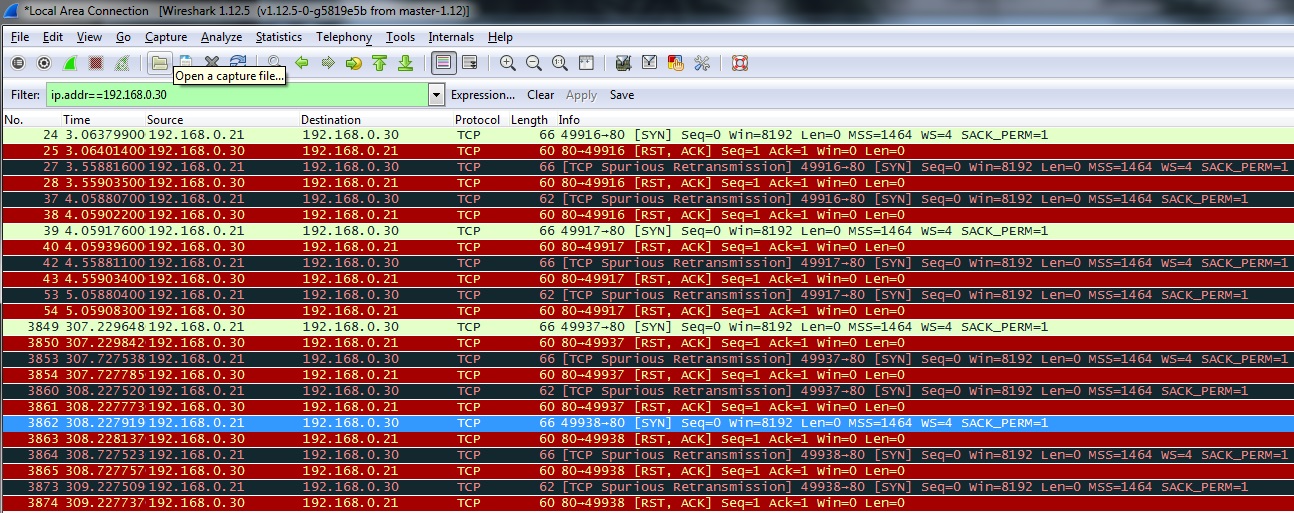Open the capture interfaces list icon
1294x513 pixels.
(x=18, y=63)
